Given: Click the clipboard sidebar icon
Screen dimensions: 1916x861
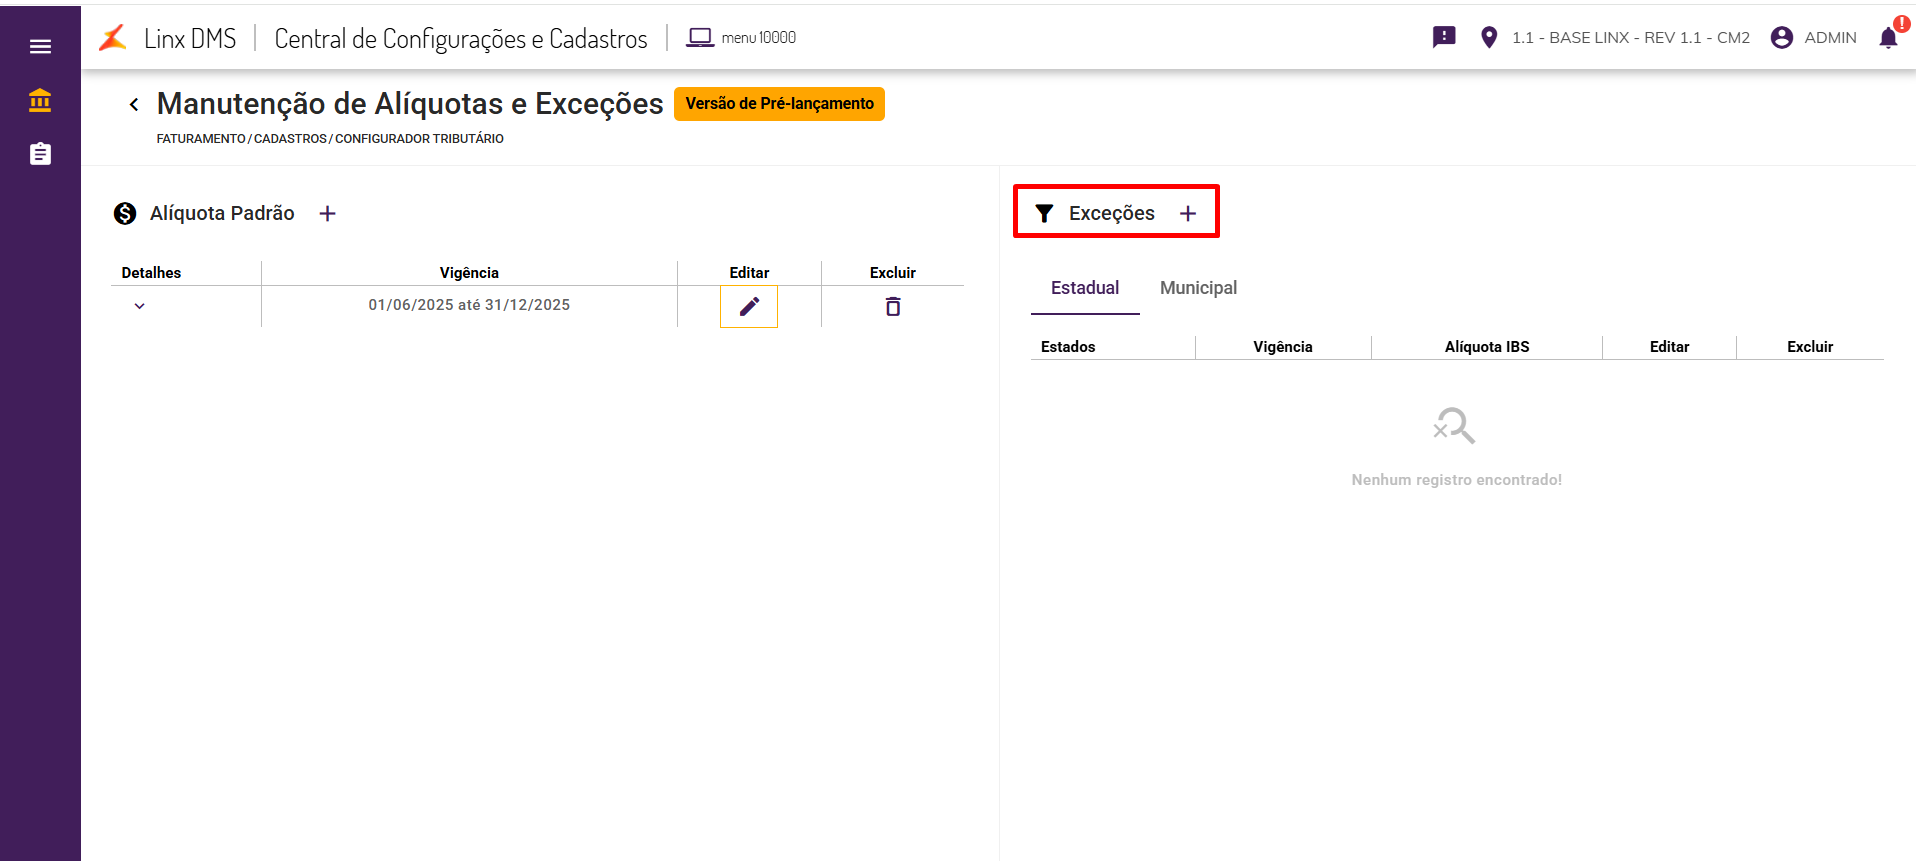Looking at the screenshot, I should click(40, 154).
